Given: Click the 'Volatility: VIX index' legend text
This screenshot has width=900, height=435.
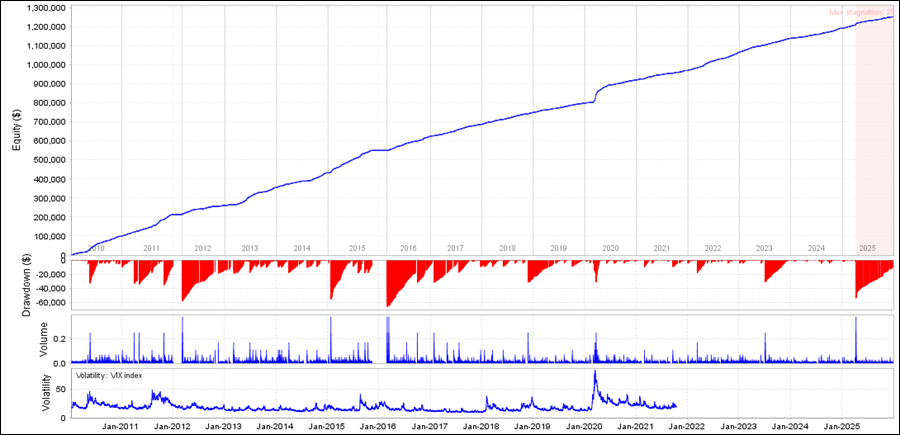Looking at the screenshot, I should pos(109,375).
